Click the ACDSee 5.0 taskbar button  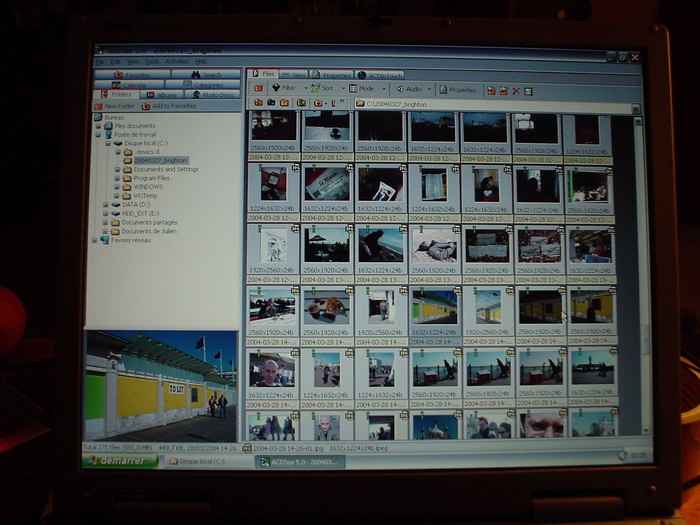click(x=300, y=462)
